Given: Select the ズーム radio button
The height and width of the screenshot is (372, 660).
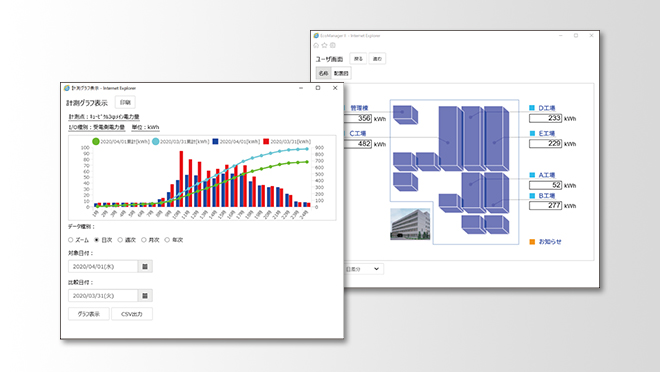Looking at the screenshot, I should tap(71, 240).
